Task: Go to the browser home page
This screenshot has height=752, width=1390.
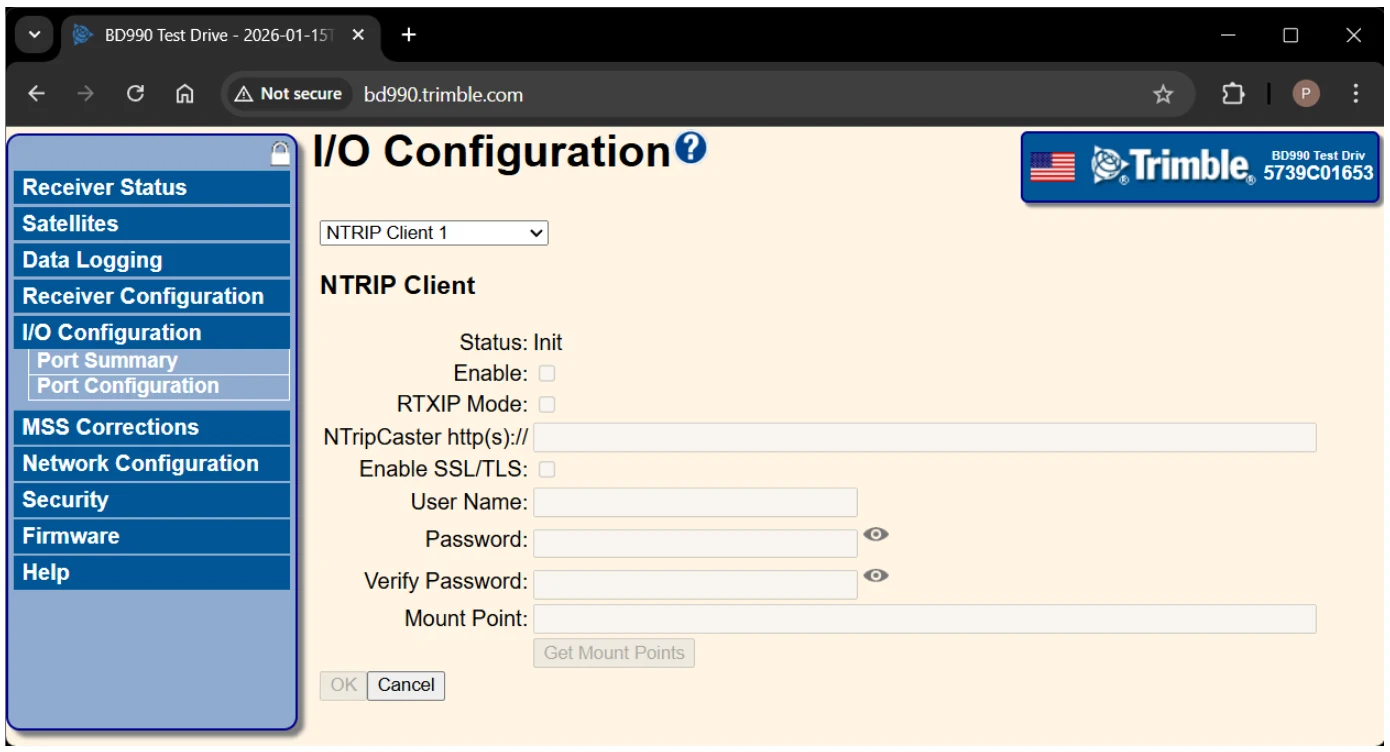Action: 184,94
